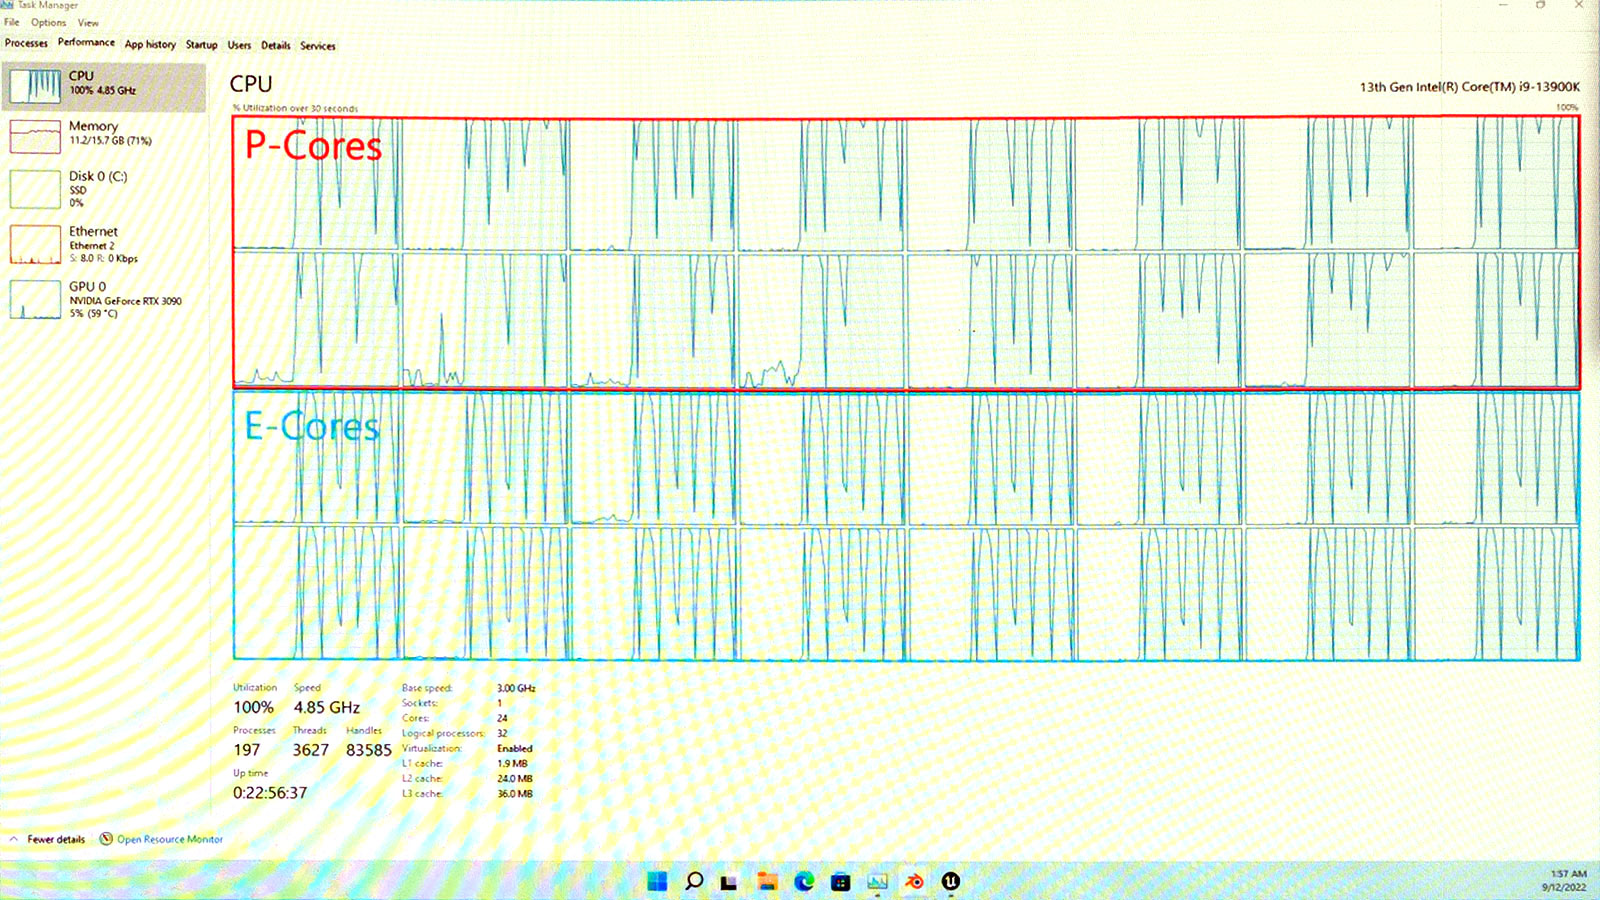
Task: Click the CPU heading above the graphs
Action: [251, 84]
